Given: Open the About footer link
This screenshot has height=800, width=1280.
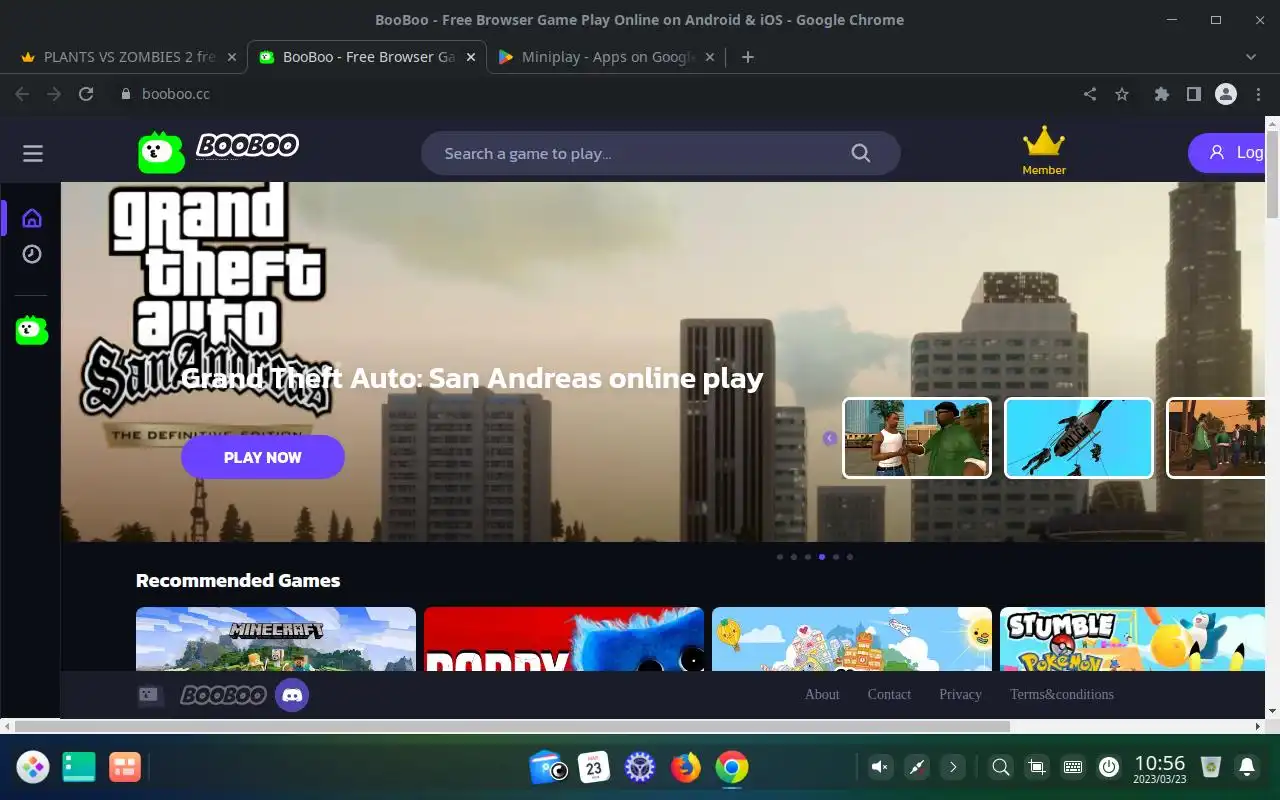Looking at the screenshot, I should [822, 694].
